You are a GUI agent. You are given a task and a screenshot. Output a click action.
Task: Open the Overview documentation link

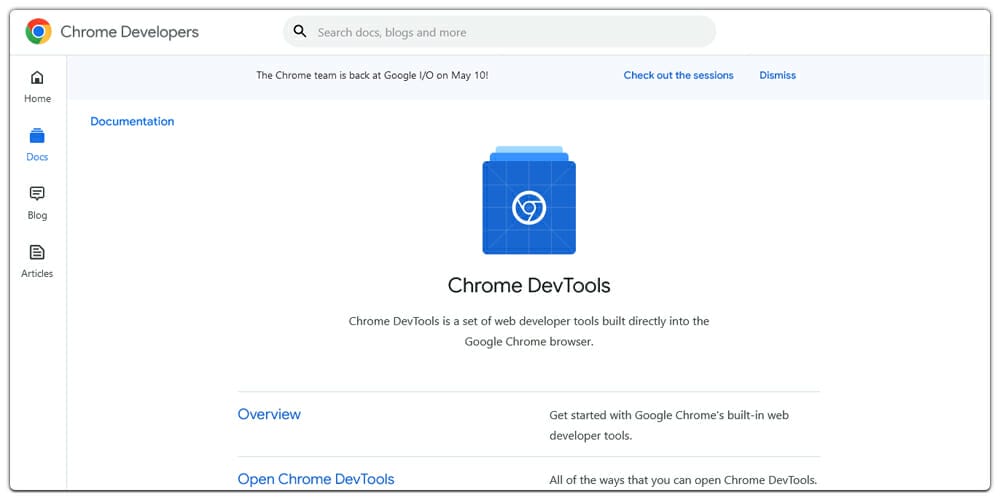[269, 414]
